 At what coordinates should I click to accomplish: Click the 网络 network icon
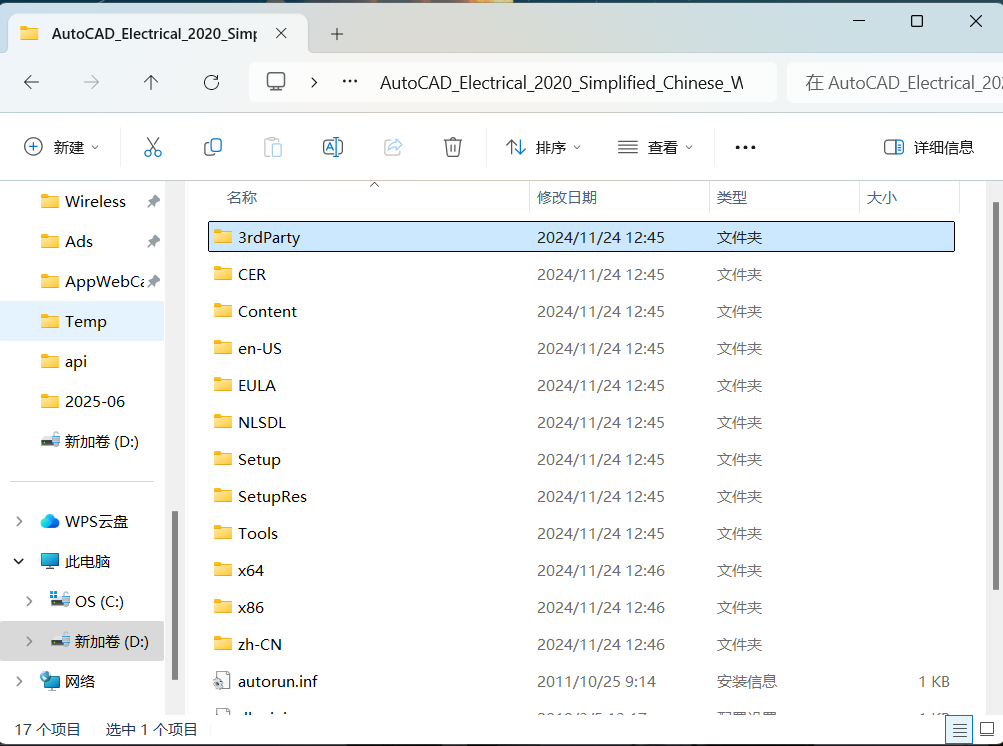[50, 681]
